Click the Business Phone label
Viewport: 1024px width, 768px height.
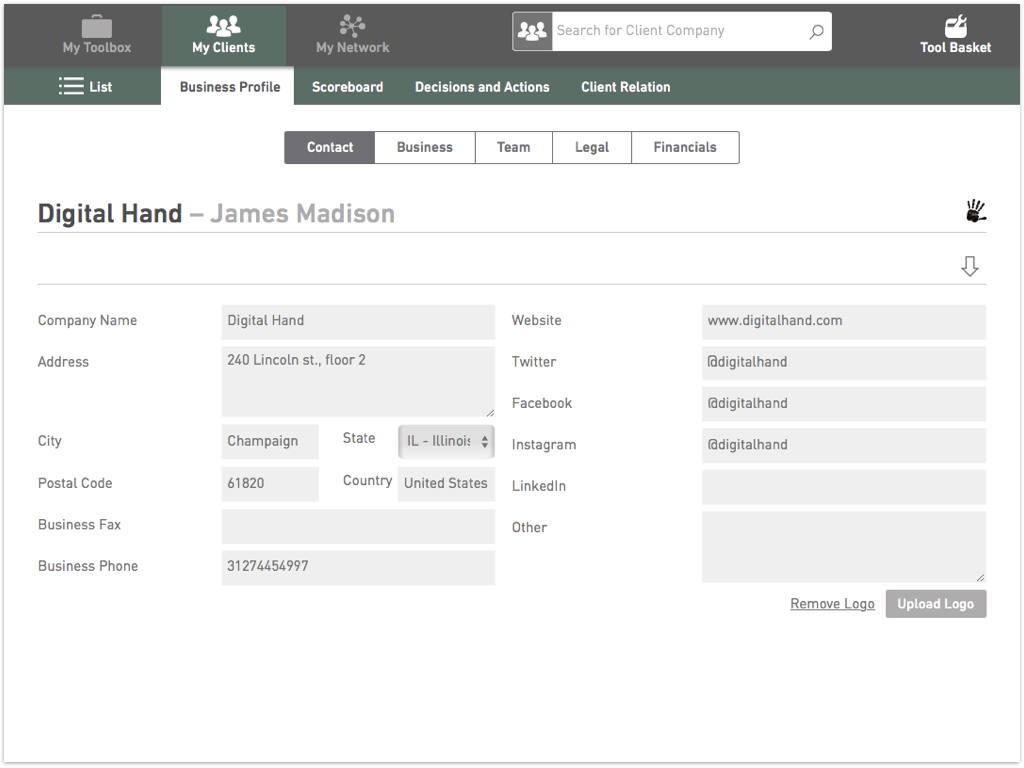(88, 566)
